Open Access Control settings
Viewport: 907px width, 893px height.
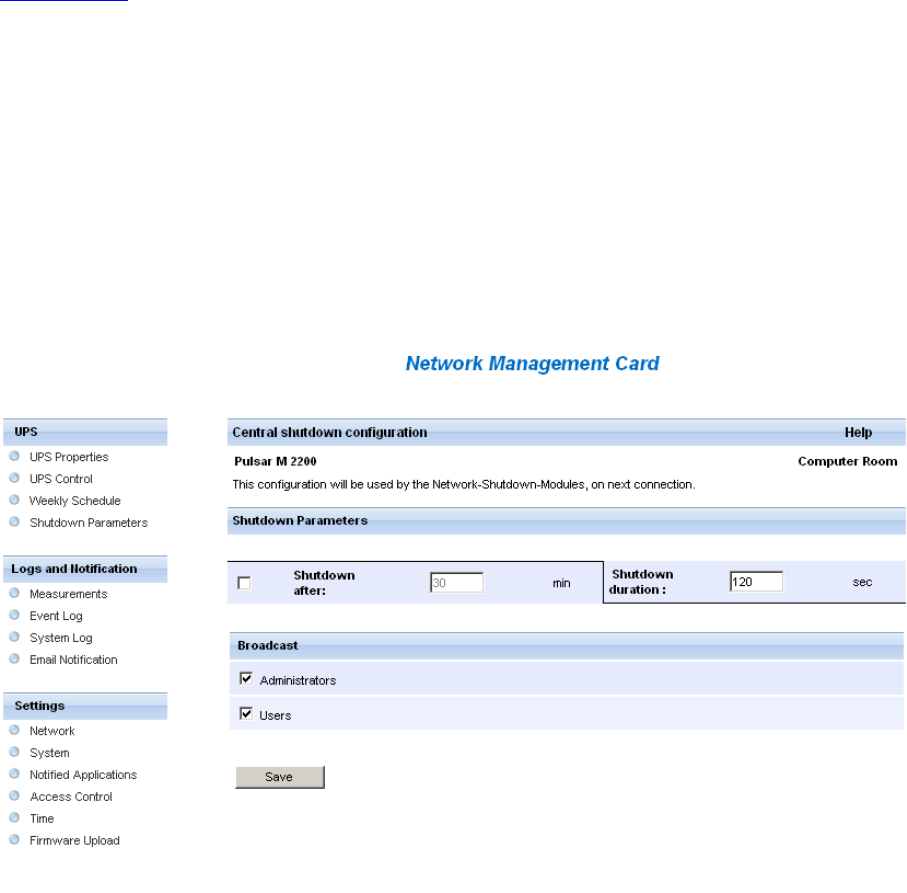click(x=71, y=797)
